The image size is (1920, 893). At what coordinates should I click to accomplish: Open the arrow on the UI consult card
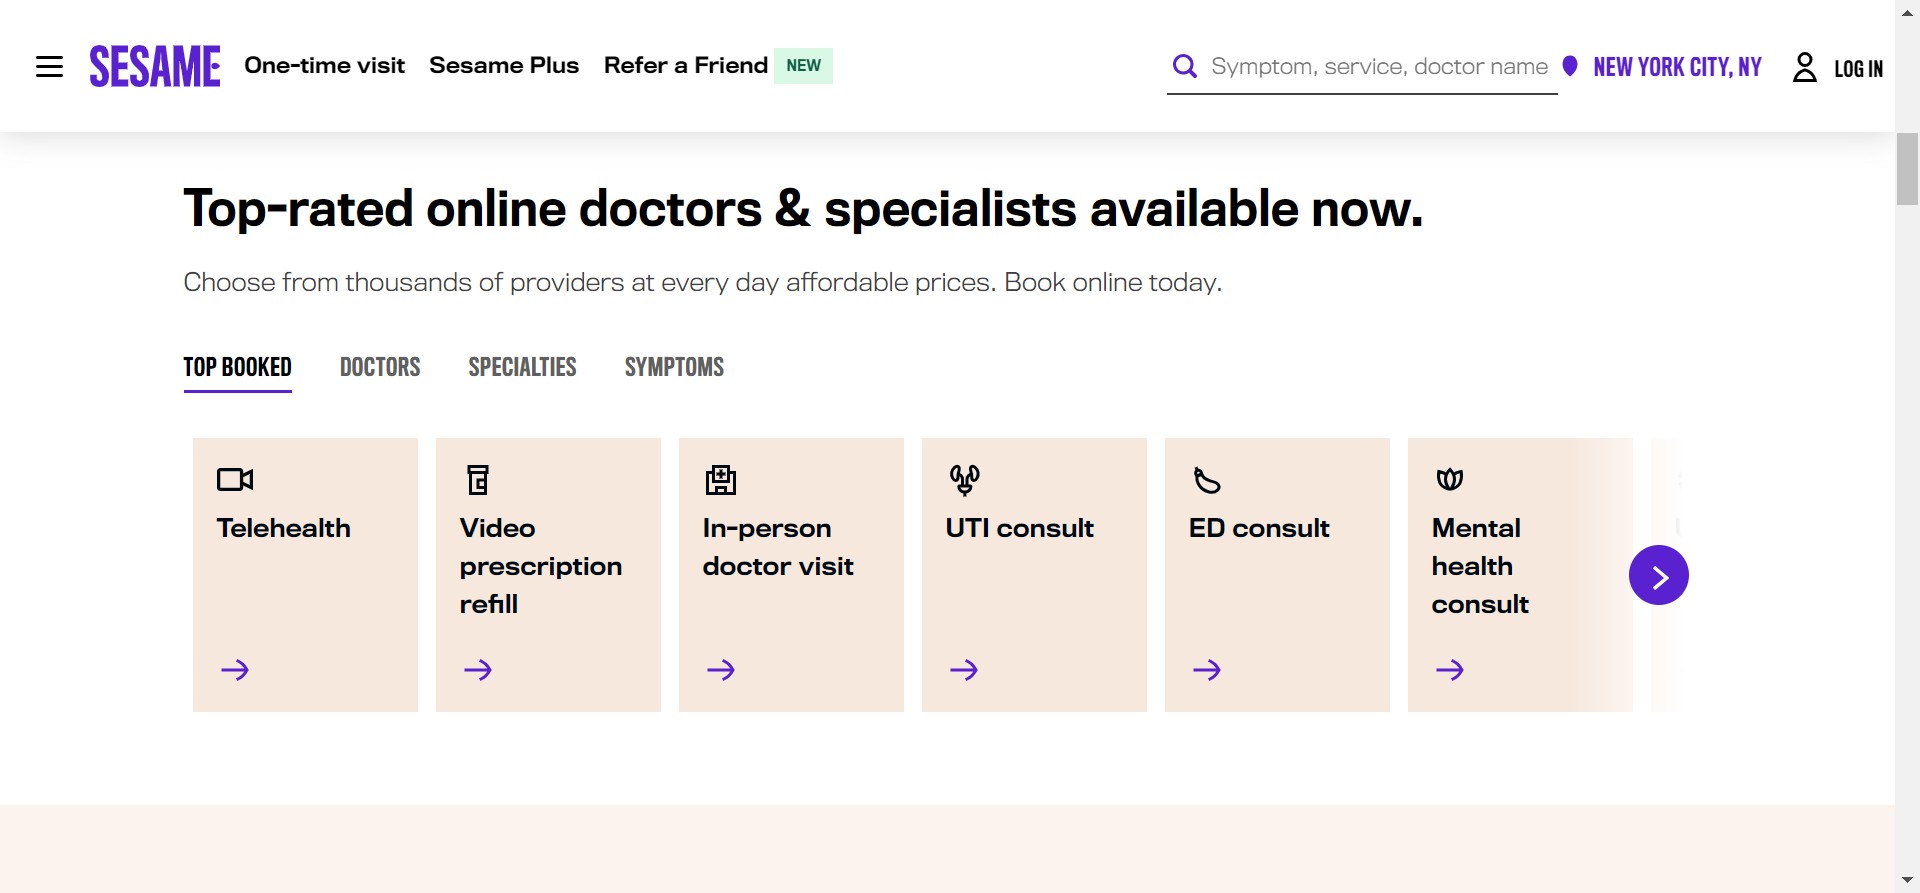[964, 670]
